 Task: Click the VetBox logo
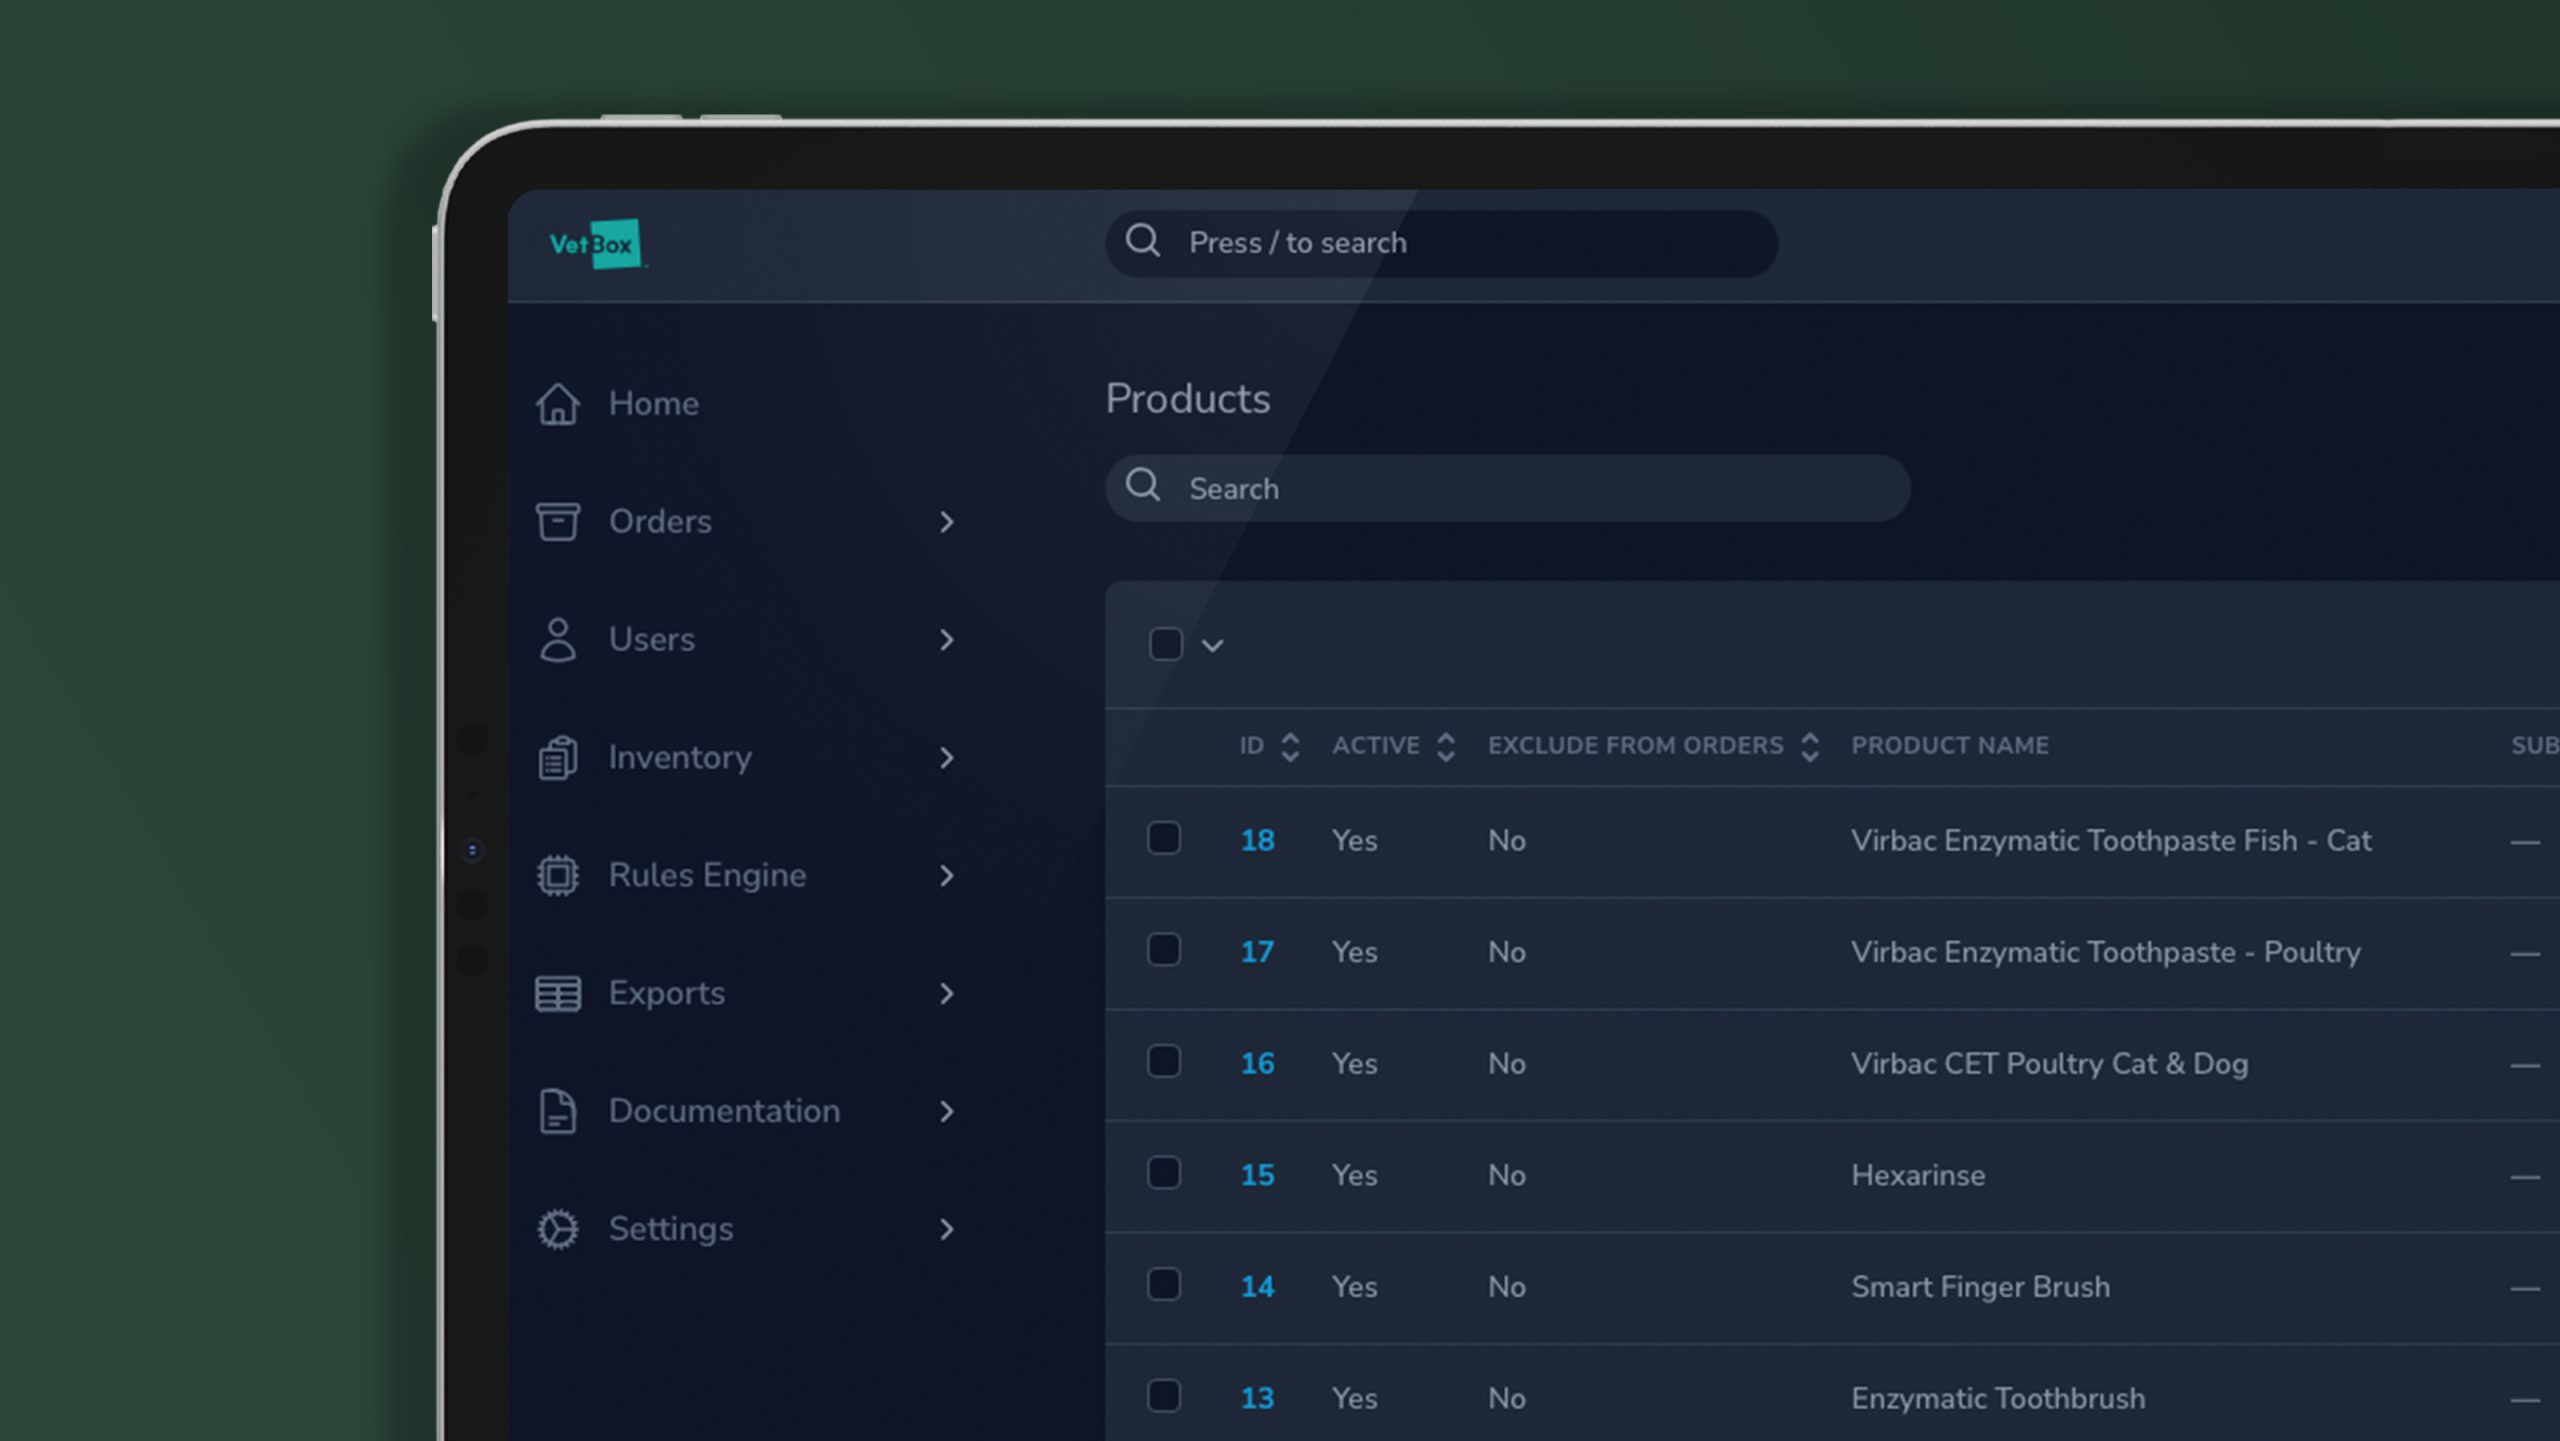(596, 244)
